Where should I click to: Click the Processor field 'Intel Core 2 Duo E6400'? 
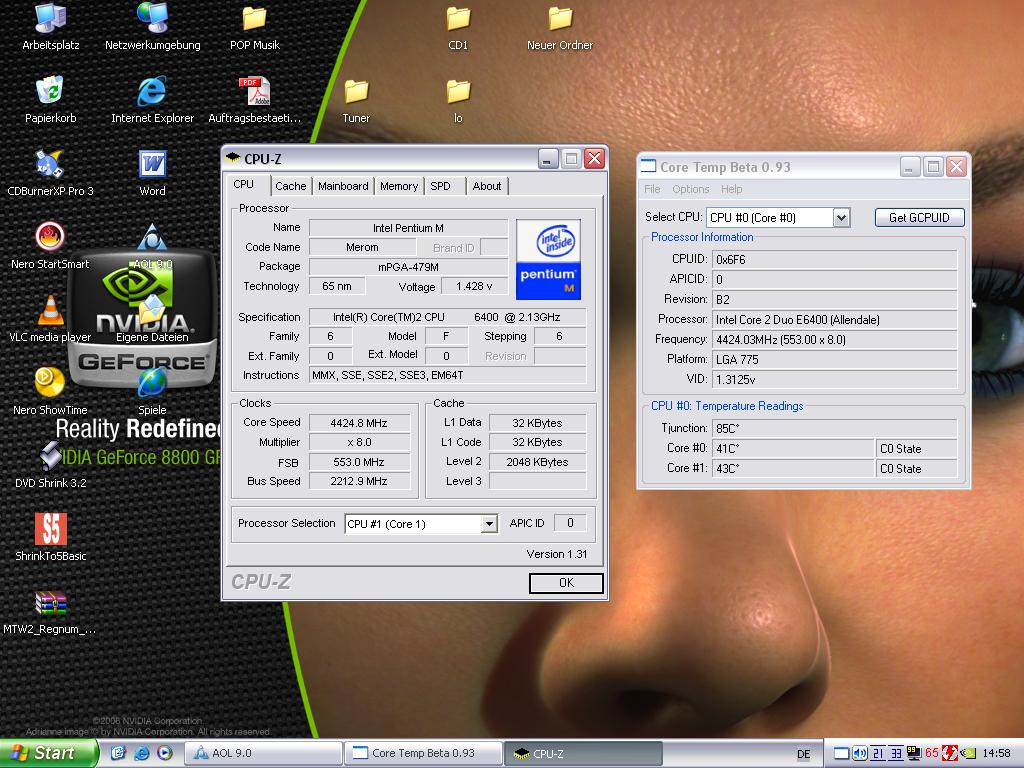coord(834,319)
